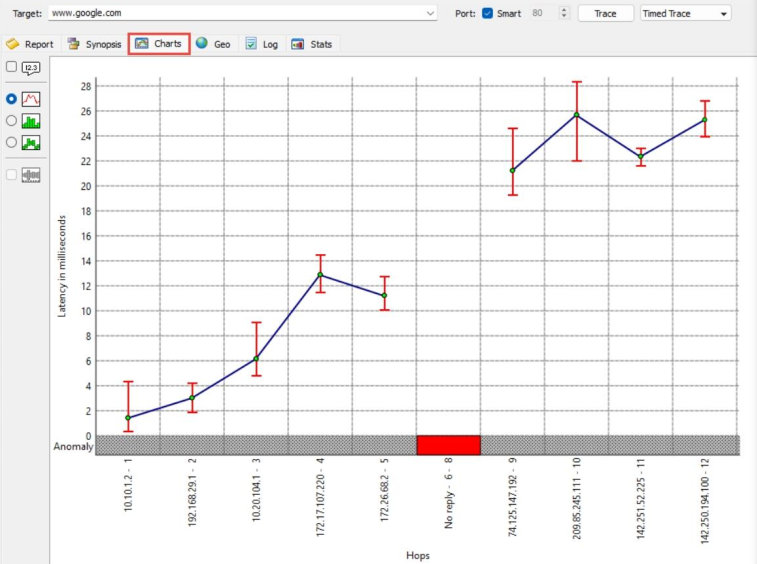
Task: Click the Synopsis tab icon
Action: [x=73, y=44]
